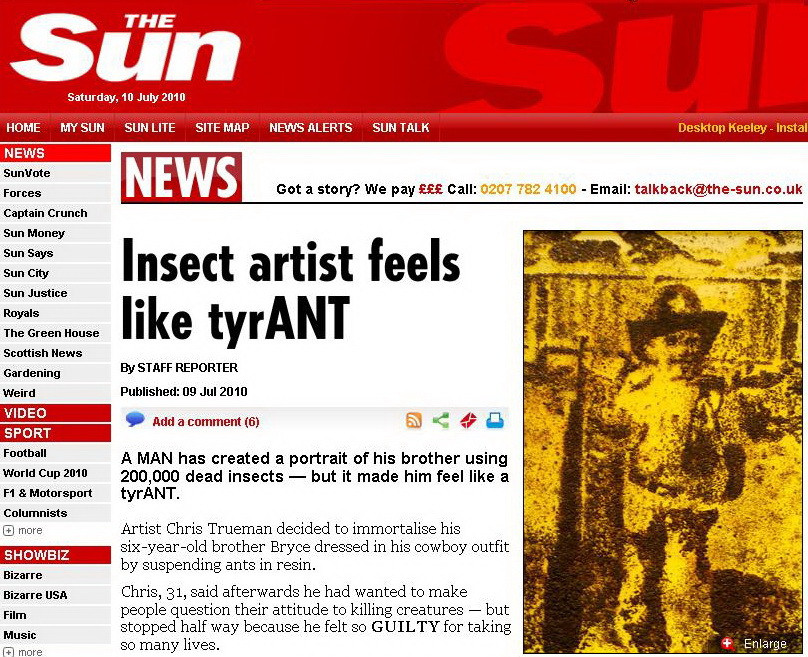Click the Desktop Keeley promo link
This screenshot has height=657, width=808.
(x=743, y=127)
